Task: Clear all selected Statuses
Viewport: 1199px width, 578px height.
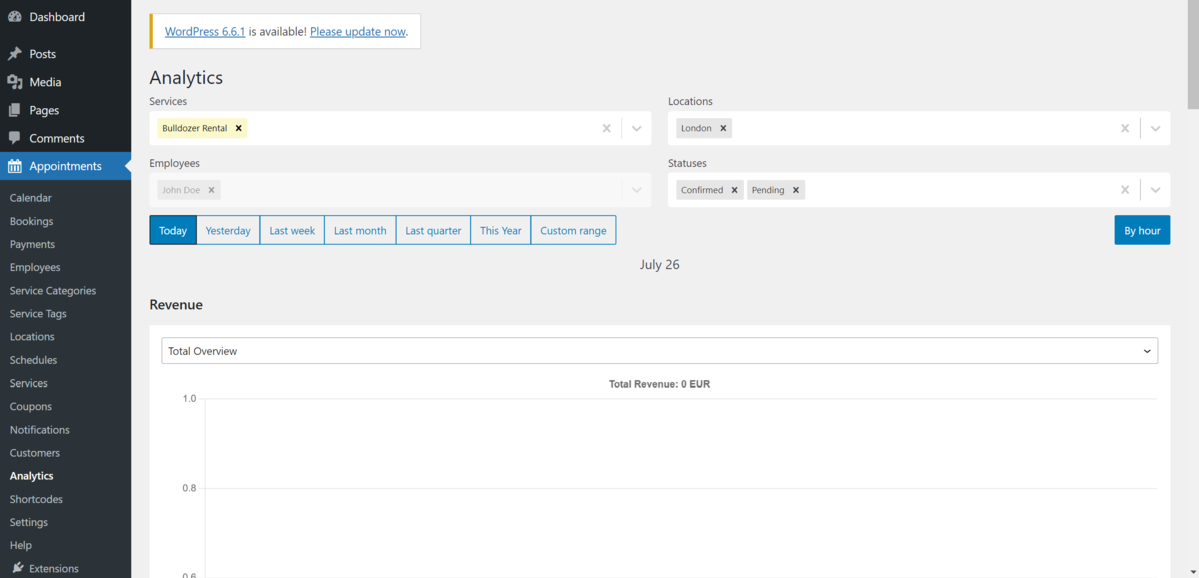Action: pyautogui.click(x=1125, y=190)
